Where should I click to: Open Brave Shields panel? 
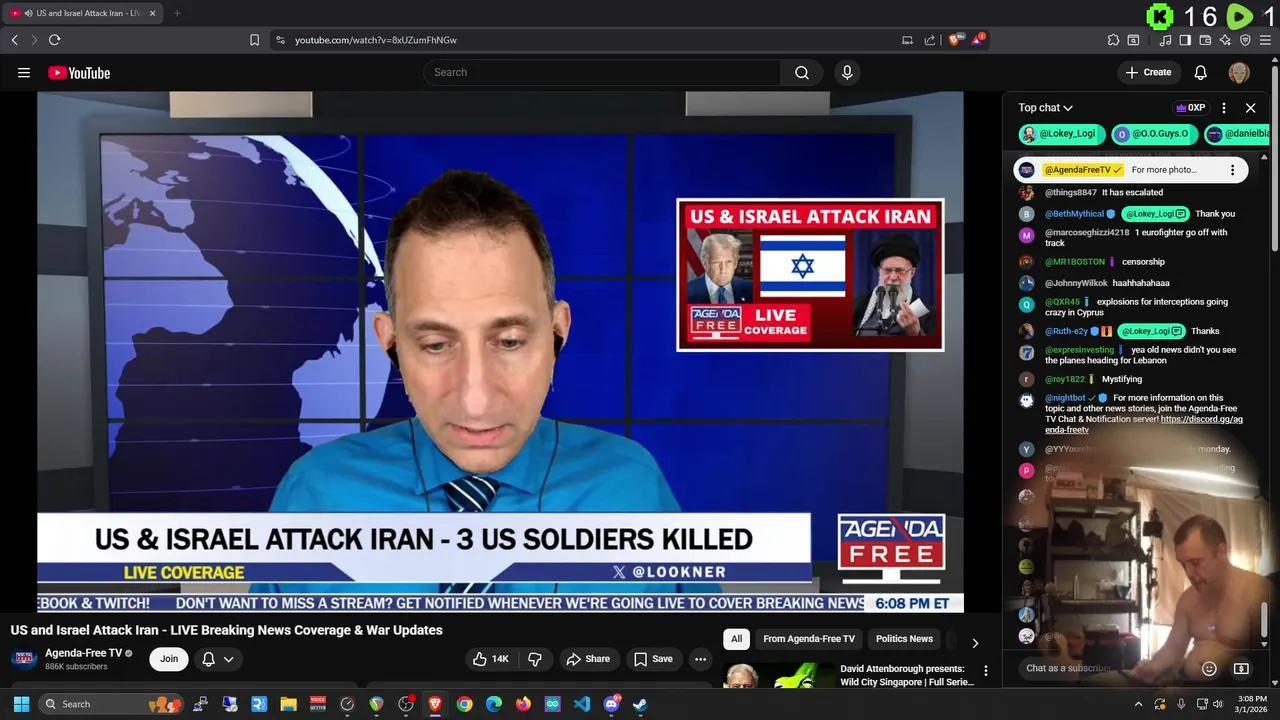955,40
